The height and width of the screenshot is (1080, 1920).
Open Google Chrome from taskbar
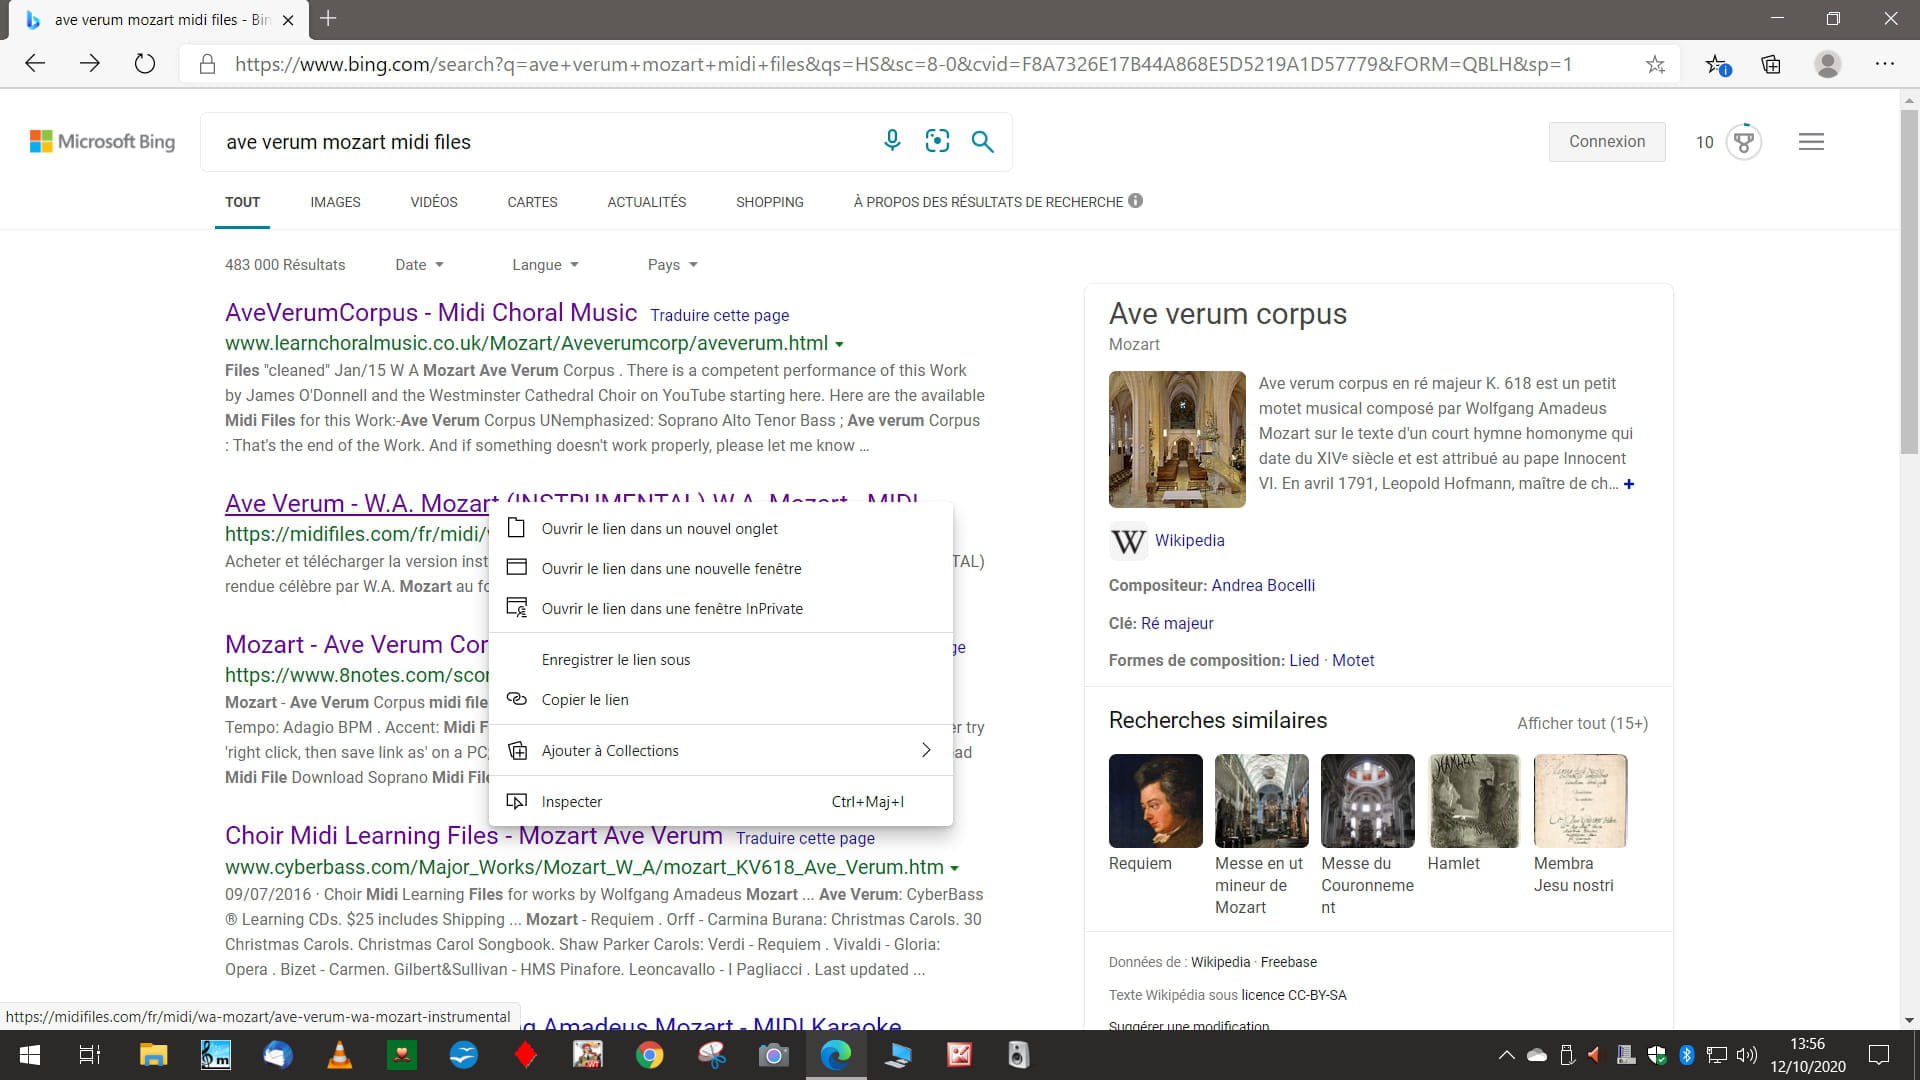(x=650, y=1055)
